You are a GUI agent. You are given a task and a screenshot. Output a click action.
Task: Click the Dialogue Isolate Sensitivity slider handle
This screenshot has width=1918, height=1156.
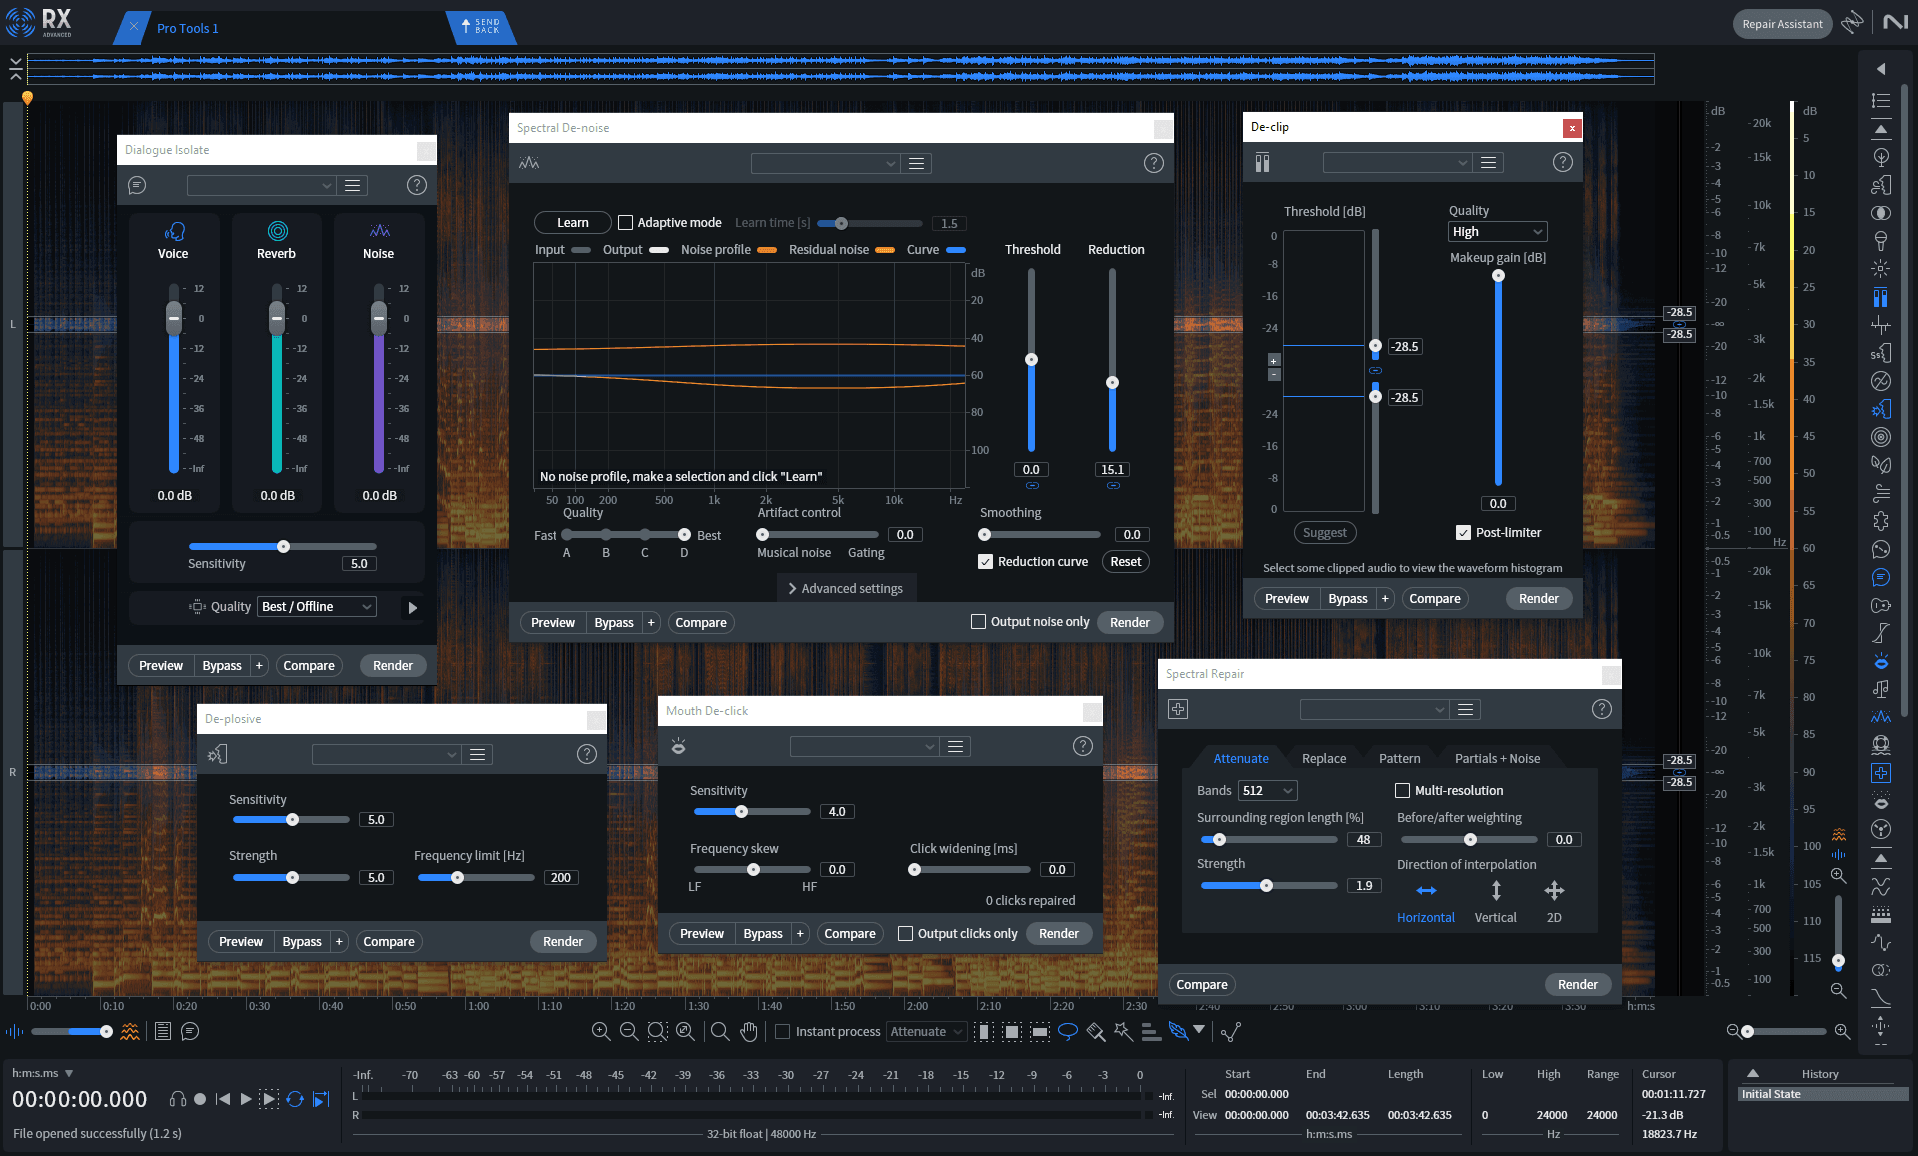(x=284, y=547)
